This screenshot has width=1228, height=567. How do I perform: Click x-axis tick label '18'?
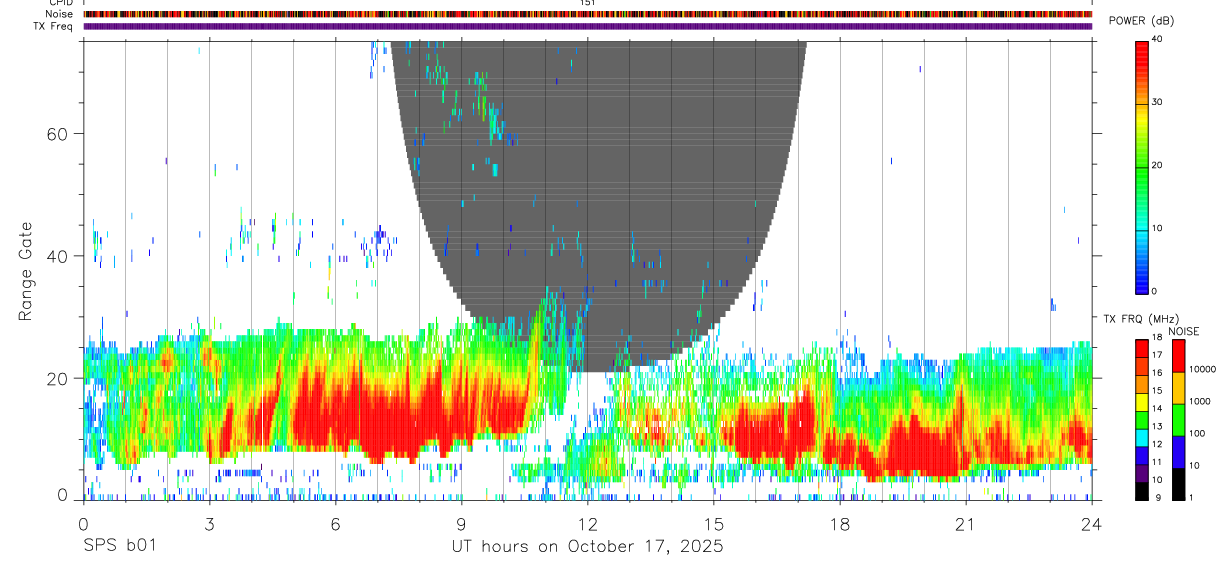click(x=840, y=524)
